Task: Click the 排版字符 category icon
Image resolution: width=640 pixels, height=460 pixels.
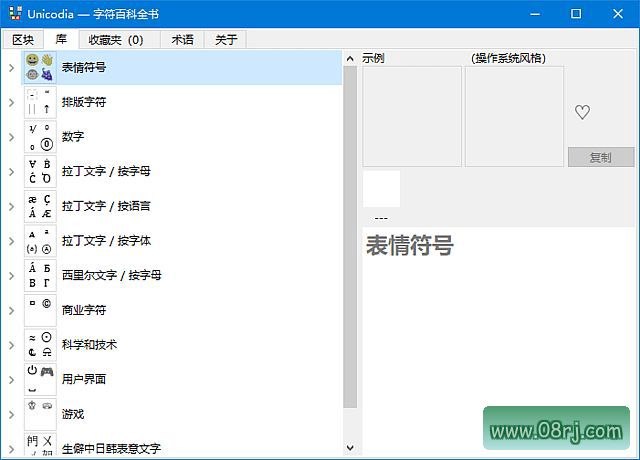Action: click(x=40, y=102)
